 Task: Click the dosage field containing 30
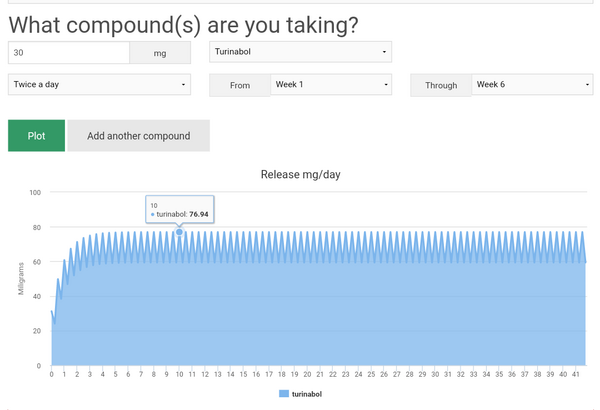[68, 52]
